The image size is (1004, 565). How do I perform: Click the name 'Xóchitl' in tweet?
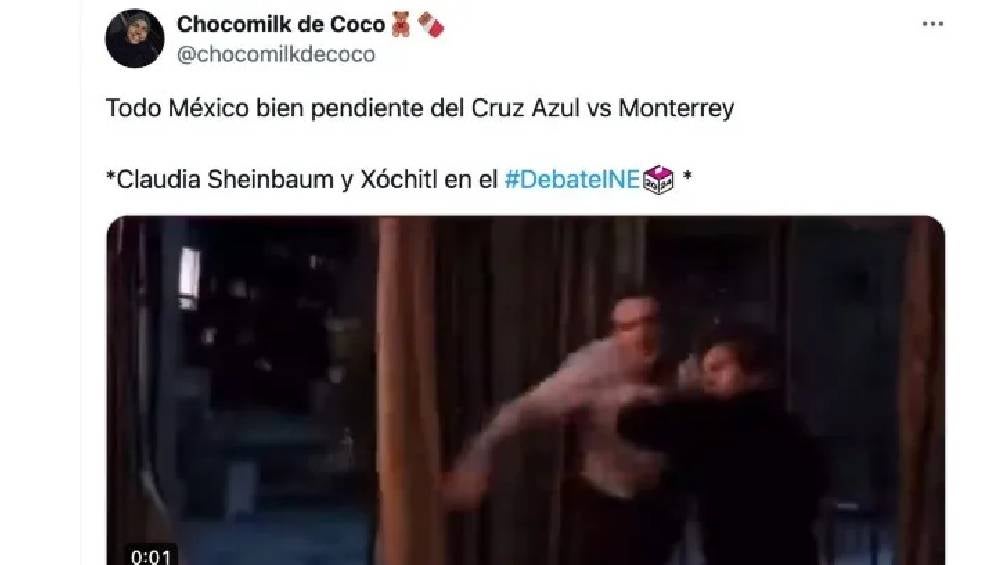coord(398,179)
